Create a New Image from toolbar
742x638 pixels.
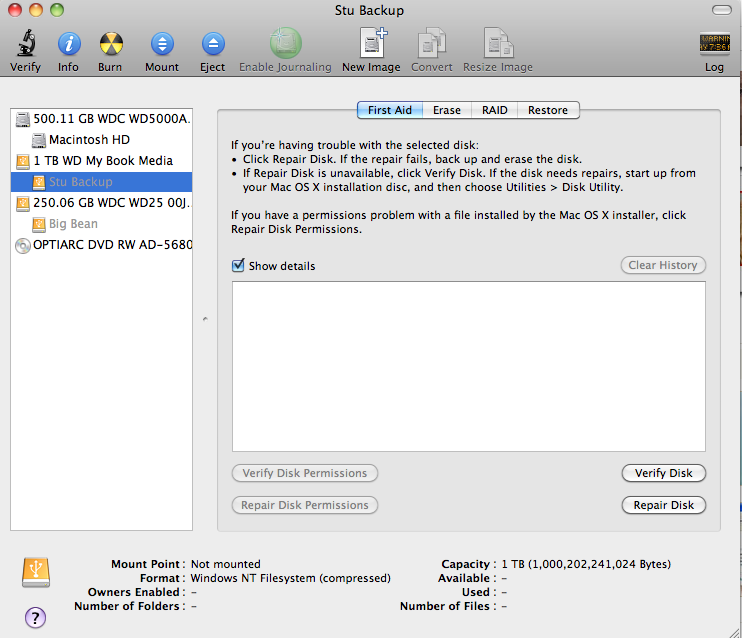(x=372, y=43)
